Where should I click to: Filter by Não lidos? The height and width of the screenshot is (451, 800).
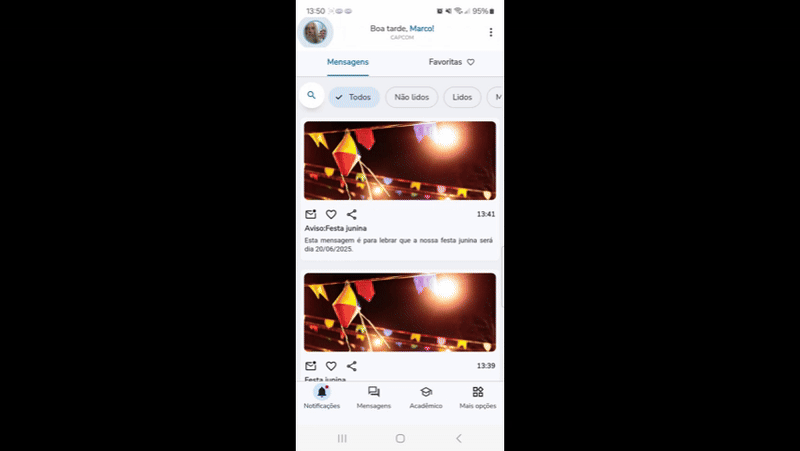(412, 97)
